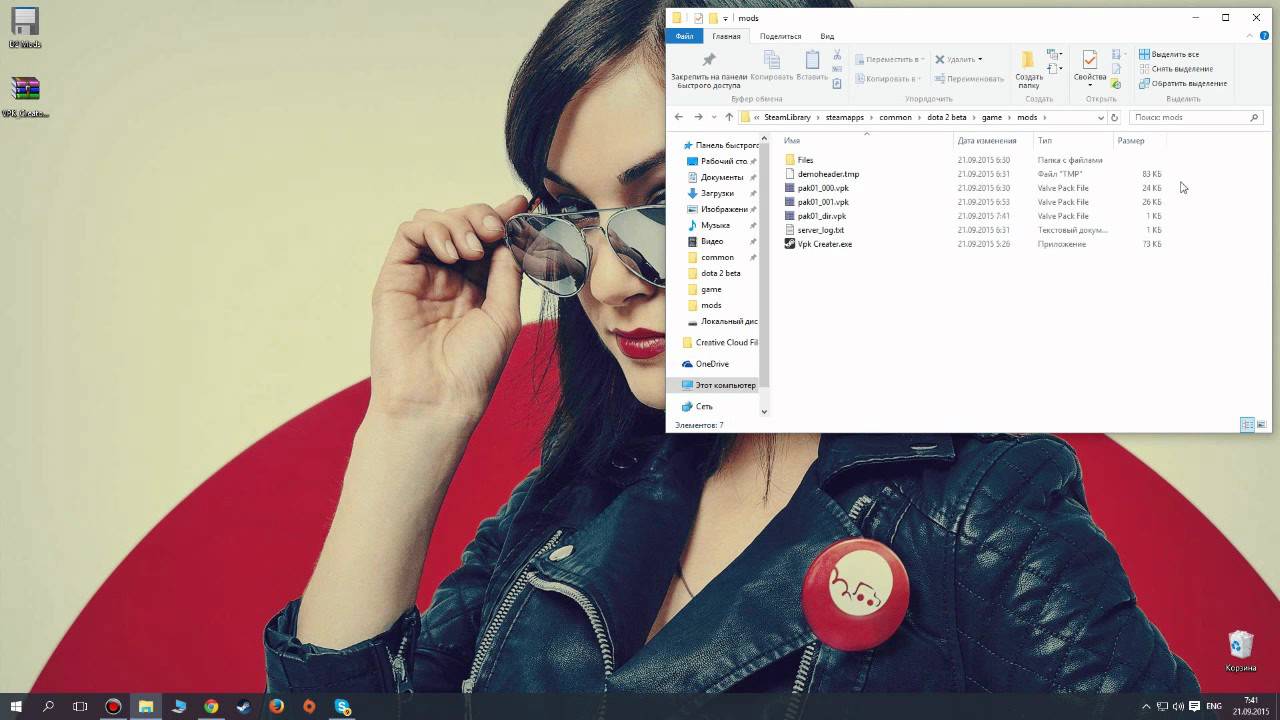Switch to the Вид ribbon tab
This screenshot has width=1280, height=720.
pos(827,36)
